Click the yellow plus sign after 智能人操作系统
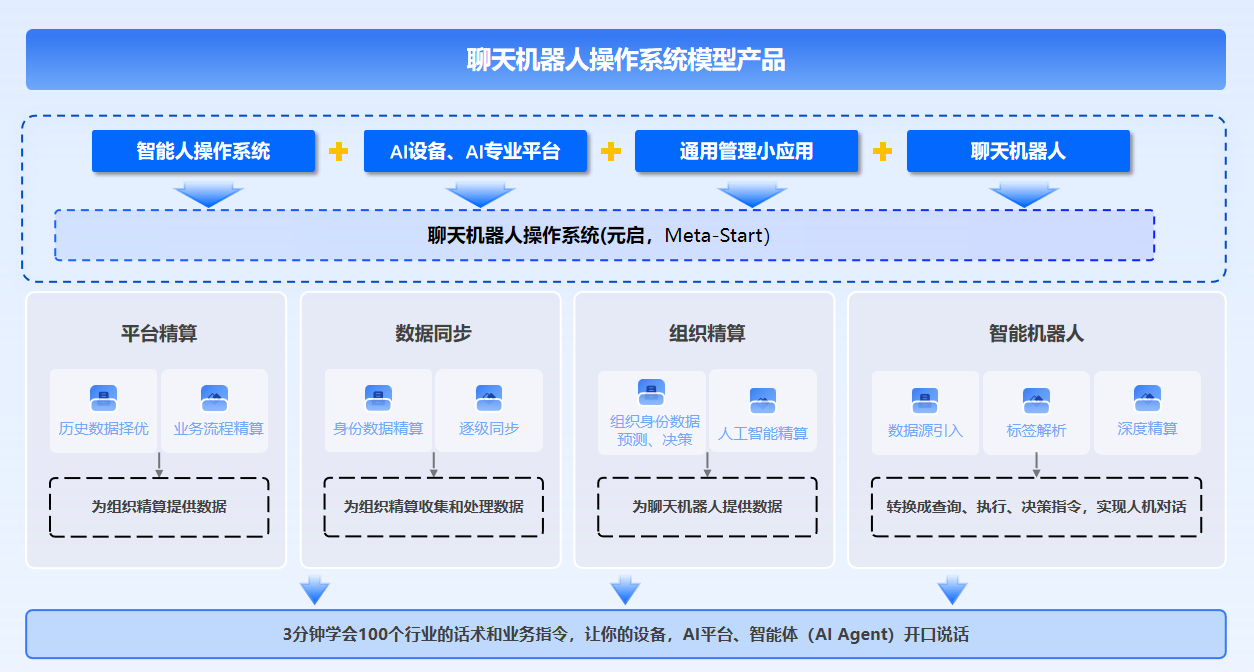The height and width of the screenshot is (672, 1254). 339,152
